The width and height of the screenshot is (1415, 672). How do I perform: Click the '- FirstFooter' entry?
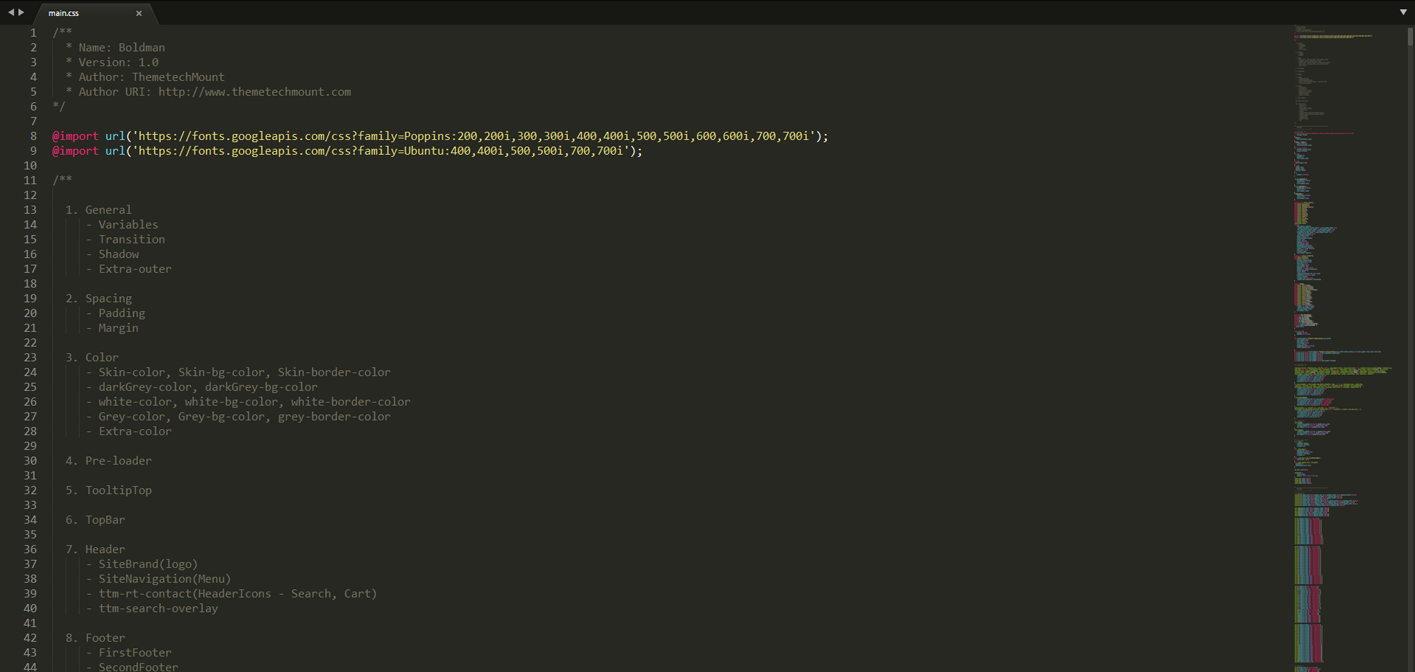[x=128, y=652]
